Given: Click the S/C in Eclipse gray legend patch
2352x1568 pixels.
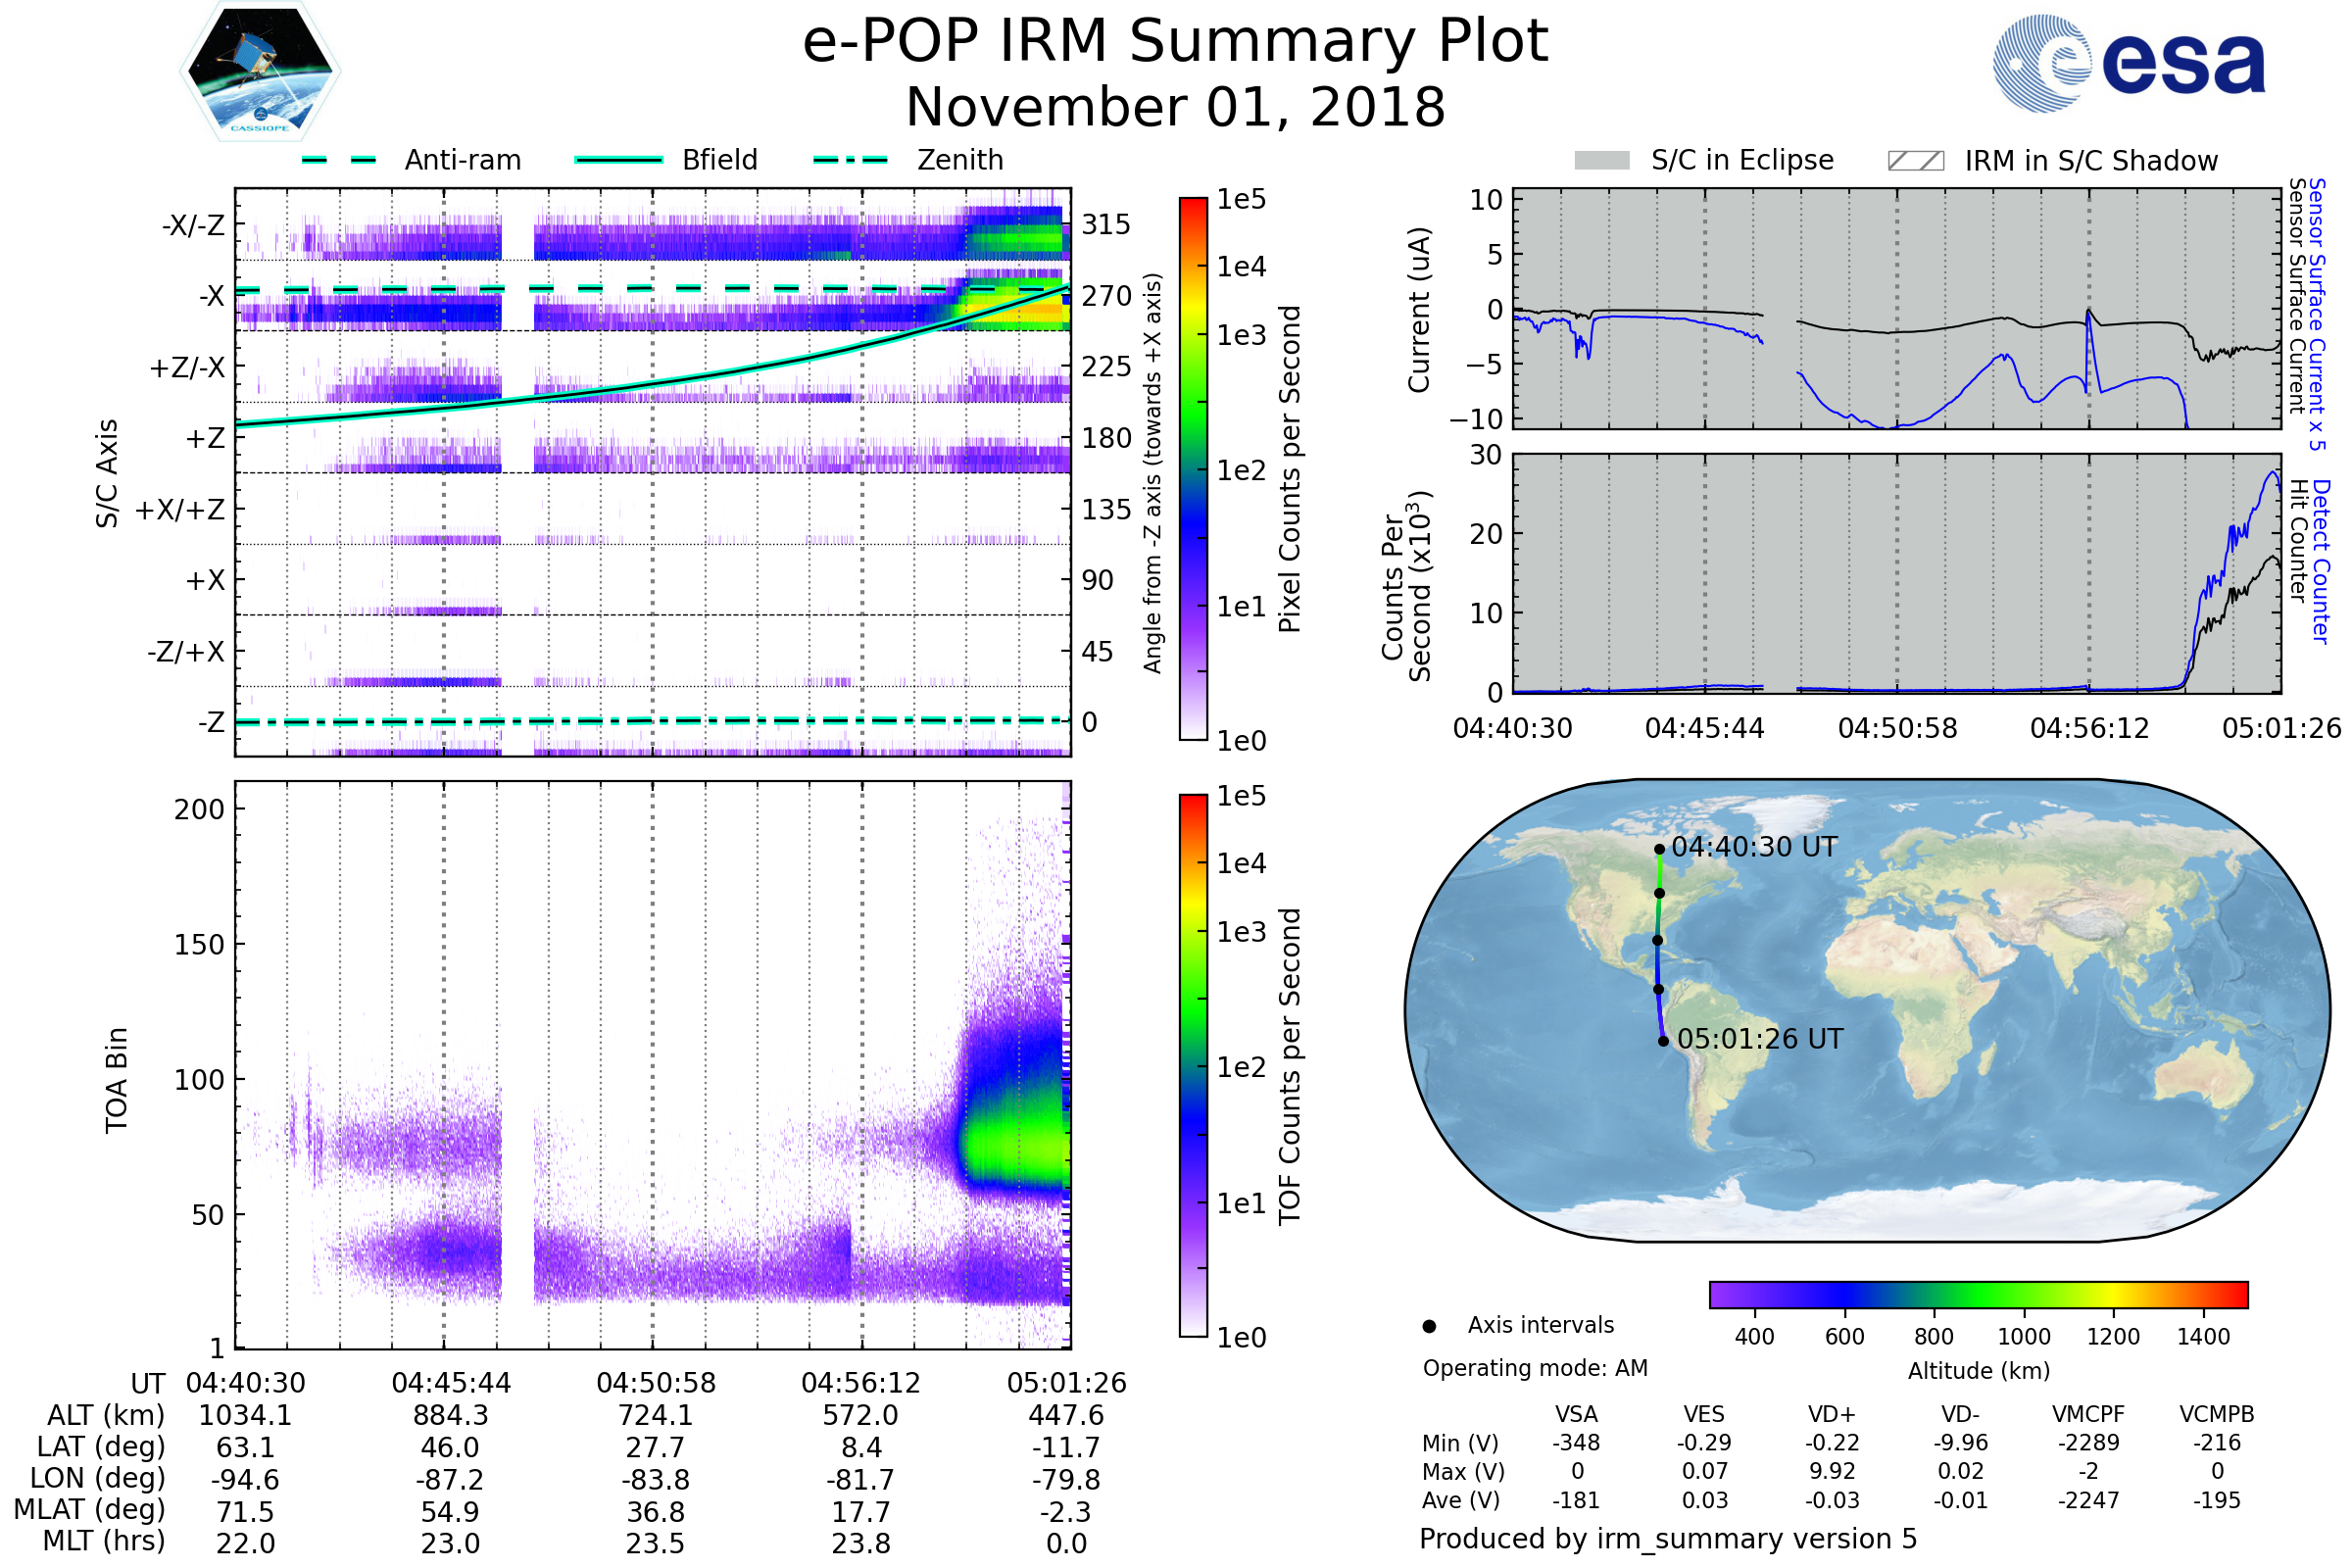Looking at the screenshot, I should pyautogui.click(x=1601, y=161).
